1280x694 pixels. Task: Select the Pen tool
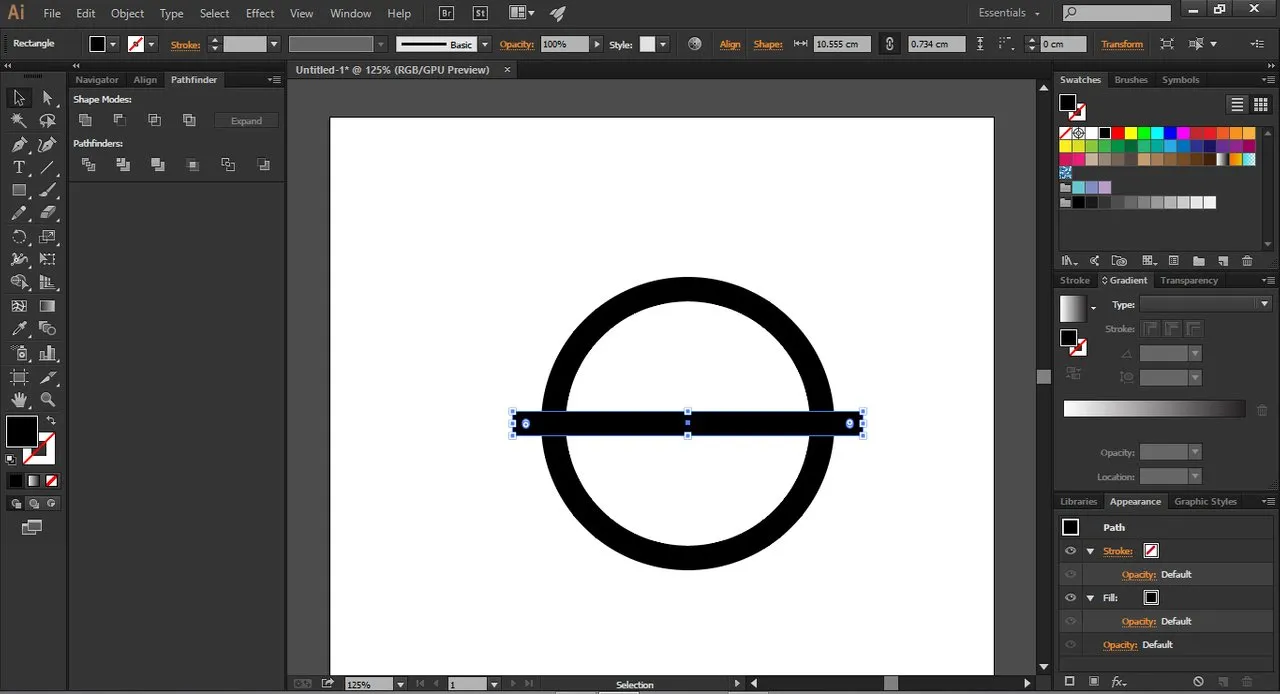pyautogui.click(x=19, y=144)
